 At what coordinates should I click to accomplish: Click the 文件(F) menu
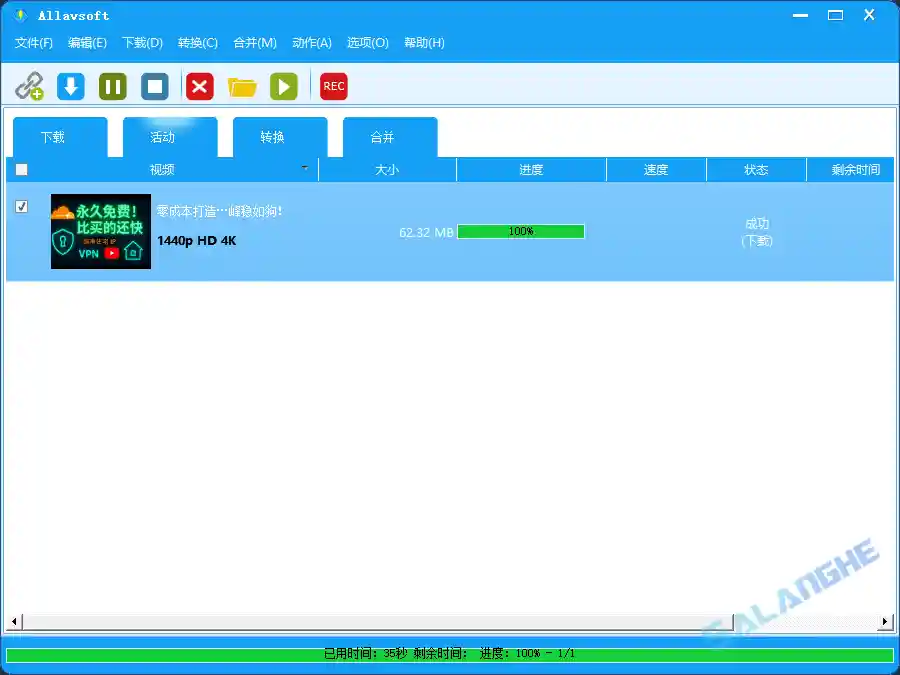pos(33,43)
